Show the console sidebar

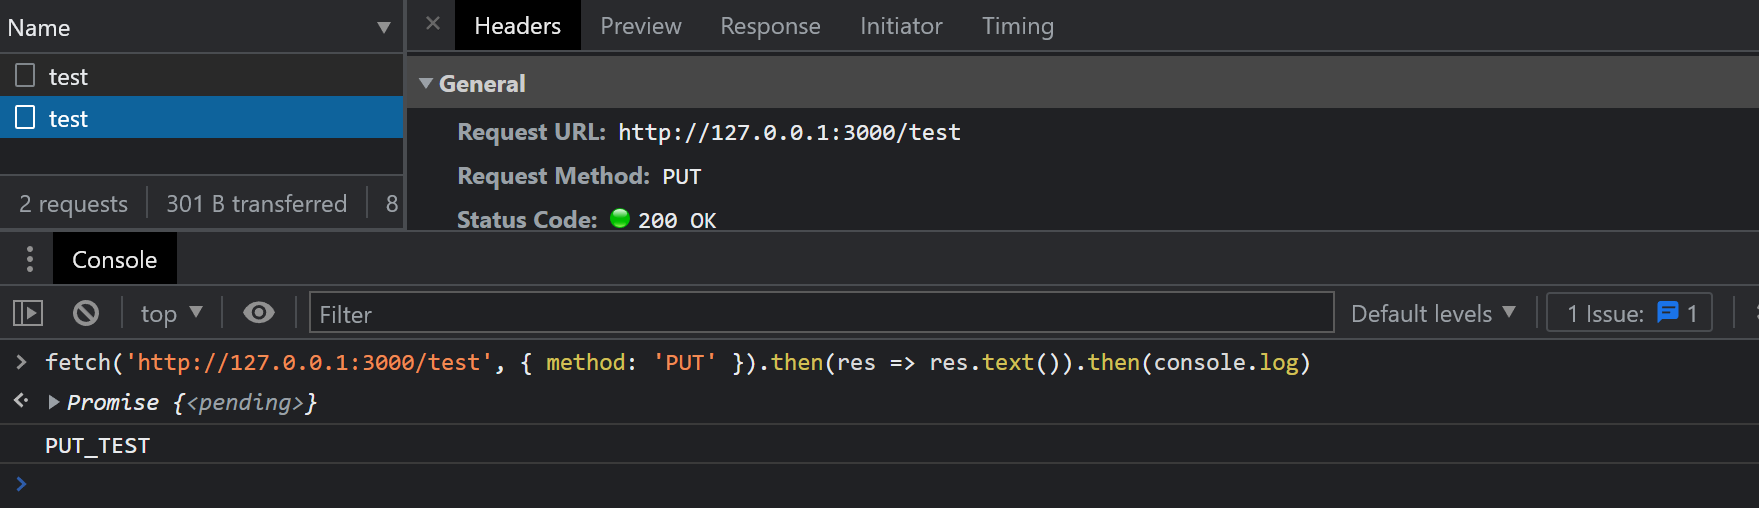[x=28, y=314]
